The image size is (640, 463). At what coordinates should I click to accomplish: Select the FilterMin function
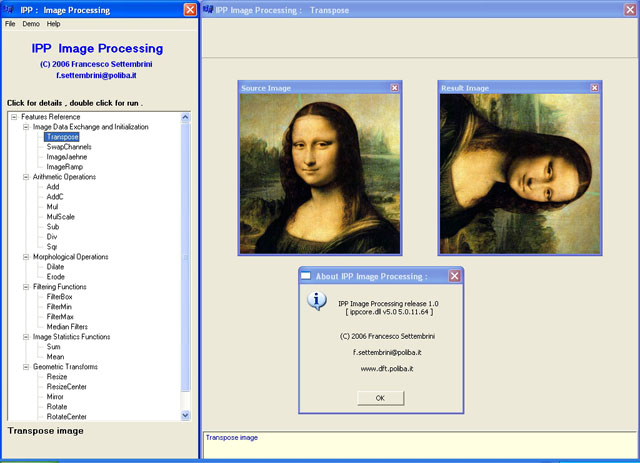pyautogui.click(x=59, y=307)
